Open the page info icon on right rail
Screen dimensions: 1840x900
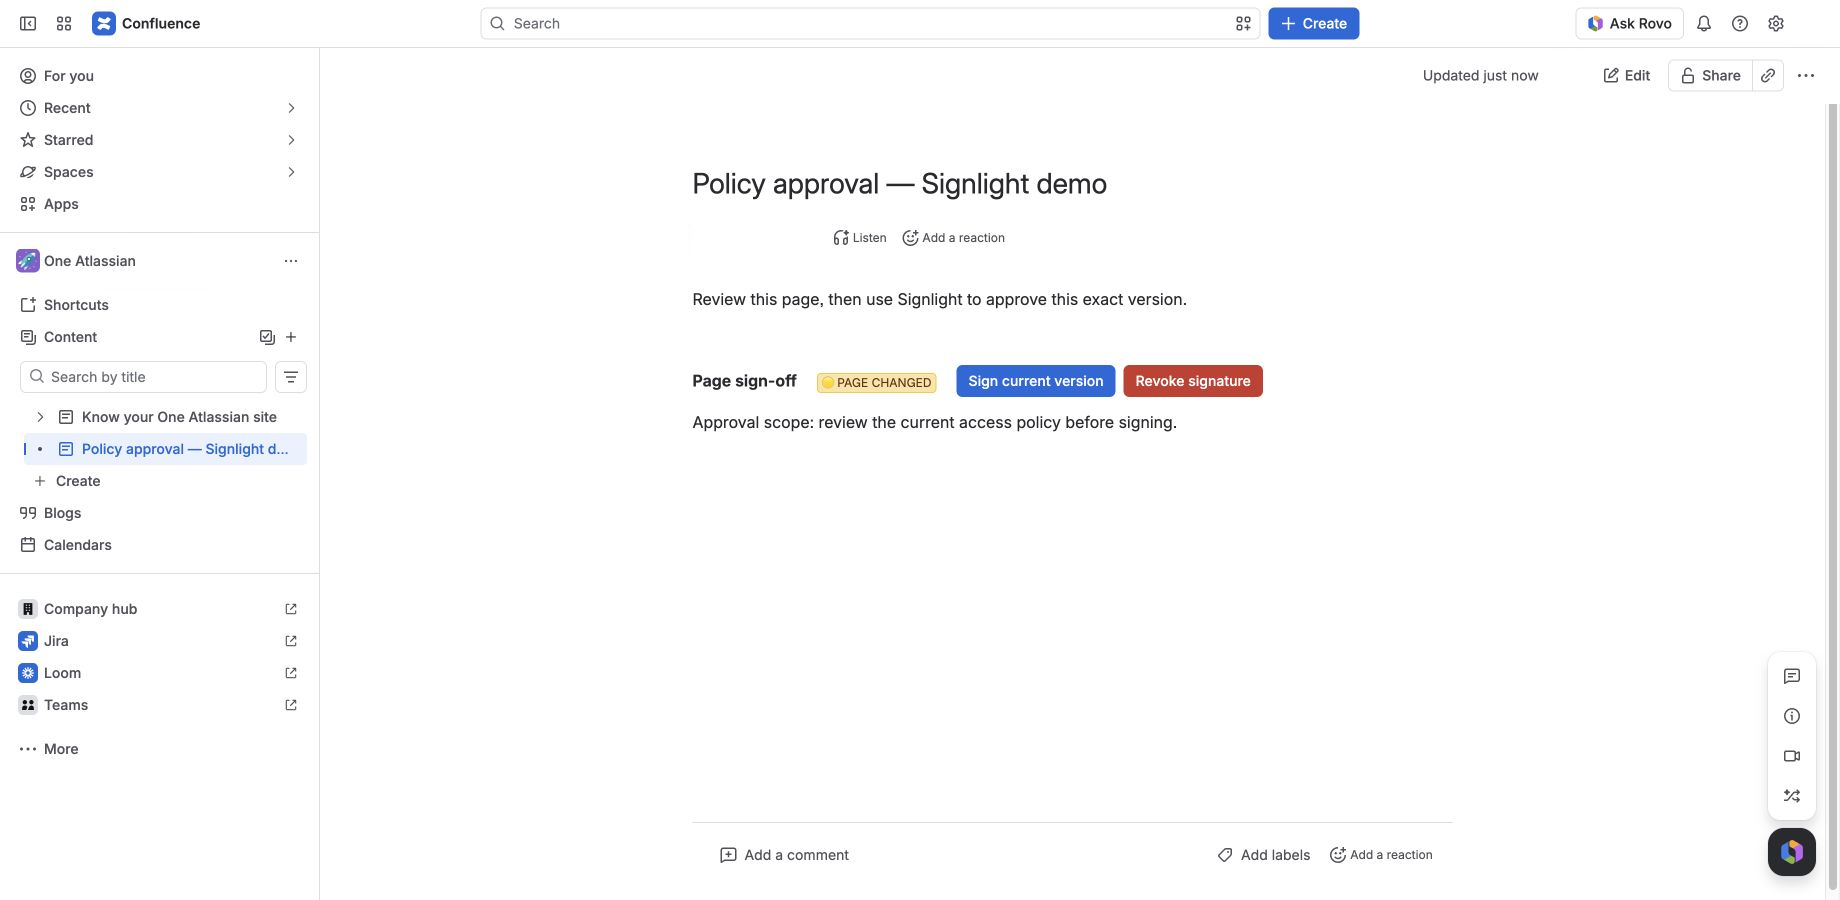point(1792,716)
